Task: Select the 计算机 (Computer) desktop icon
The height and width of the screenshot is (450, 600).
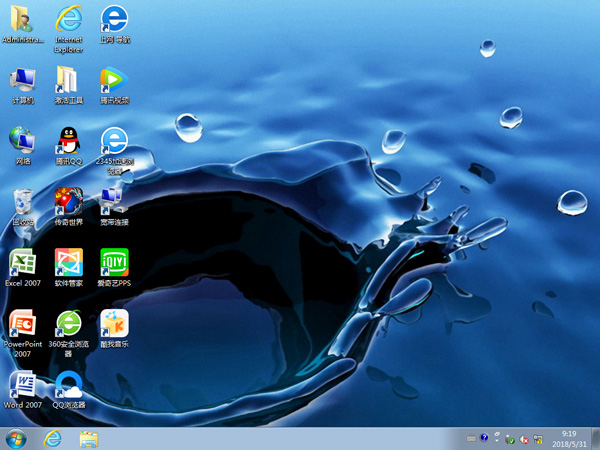Action: (23, 80)
